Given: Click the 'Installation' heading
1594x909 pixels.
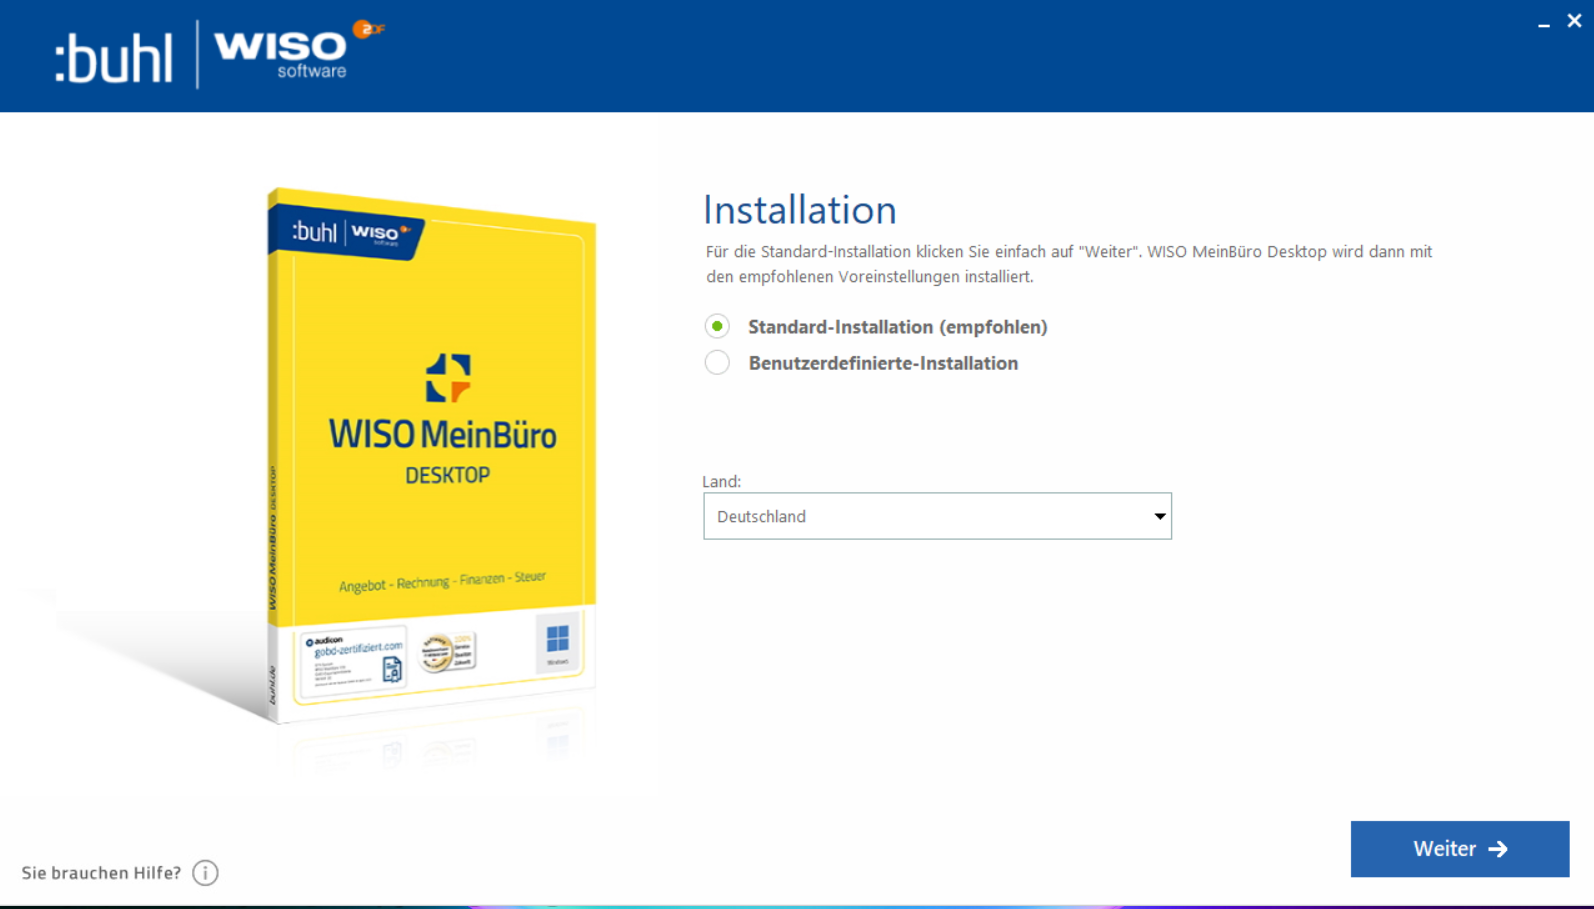Looking at the screenshot, I should pyautogui.click(x=799, y=210).
